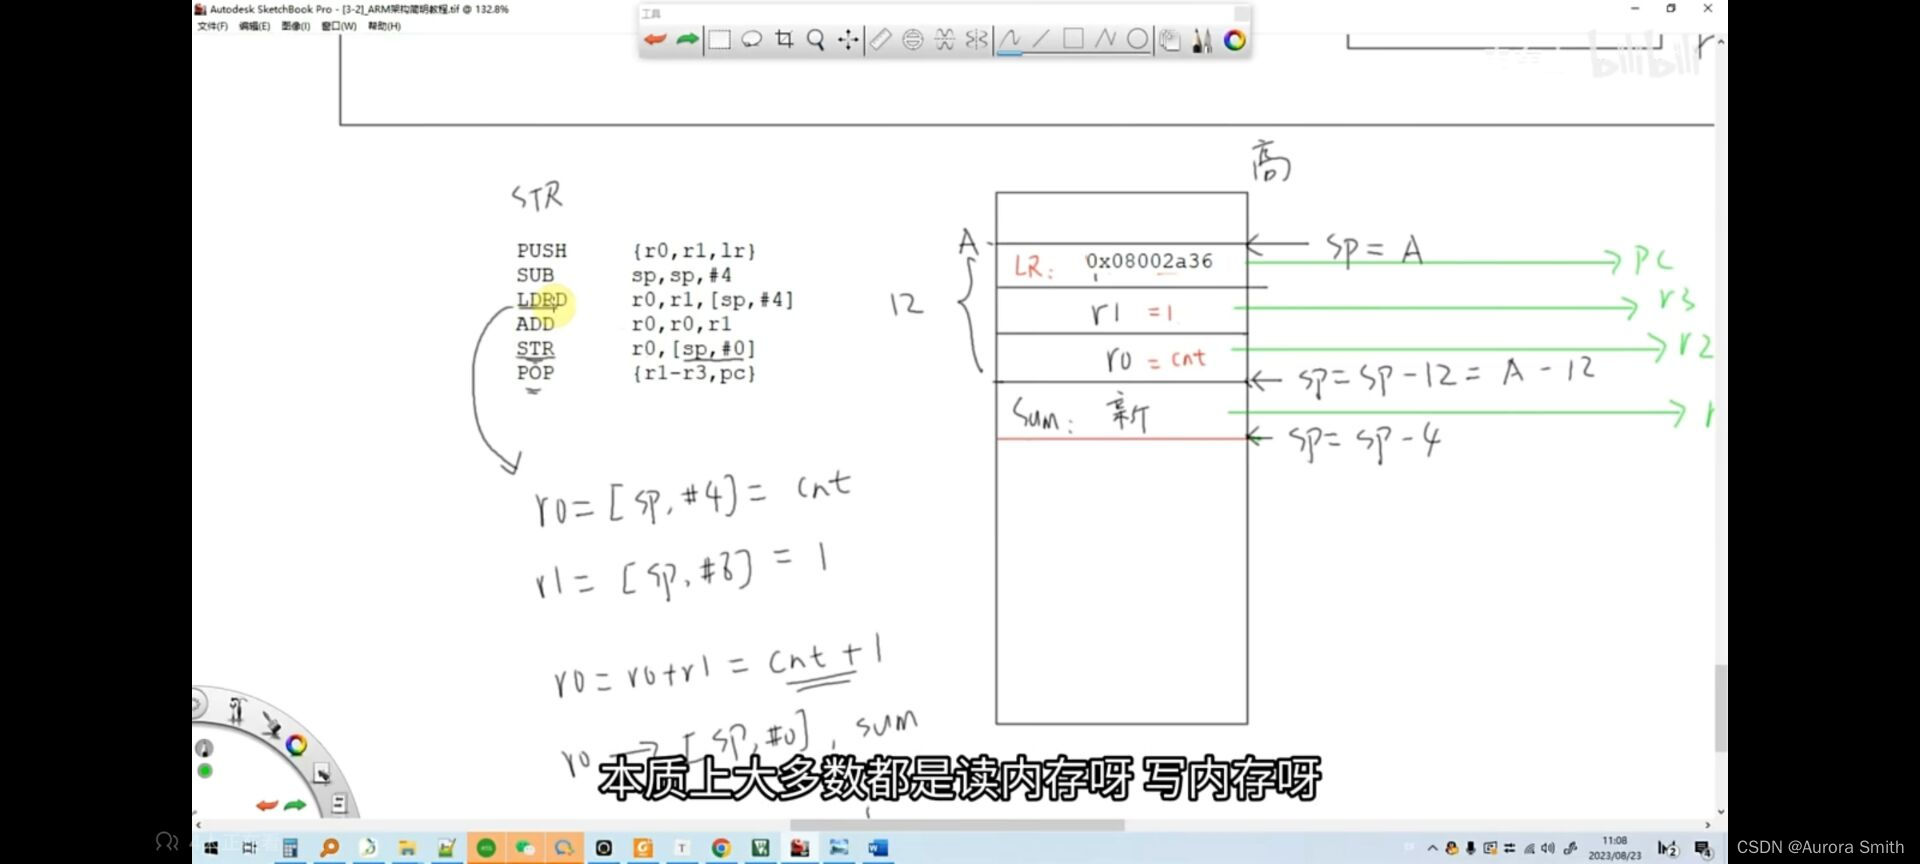Open the Layers window from toolbar
Image resolution: width=1920 pixels, height=864 pixels.
(1170, 40)
